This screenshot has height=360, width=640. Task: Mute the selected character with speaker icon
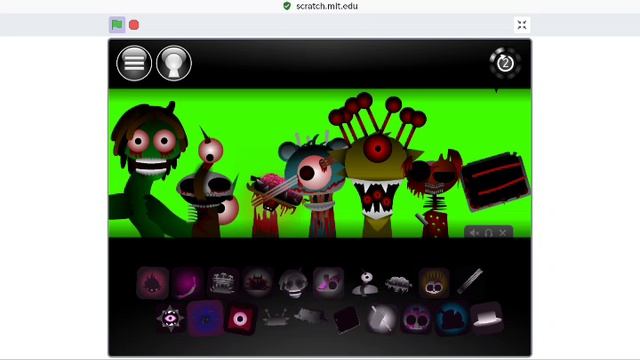coord(473,233)
